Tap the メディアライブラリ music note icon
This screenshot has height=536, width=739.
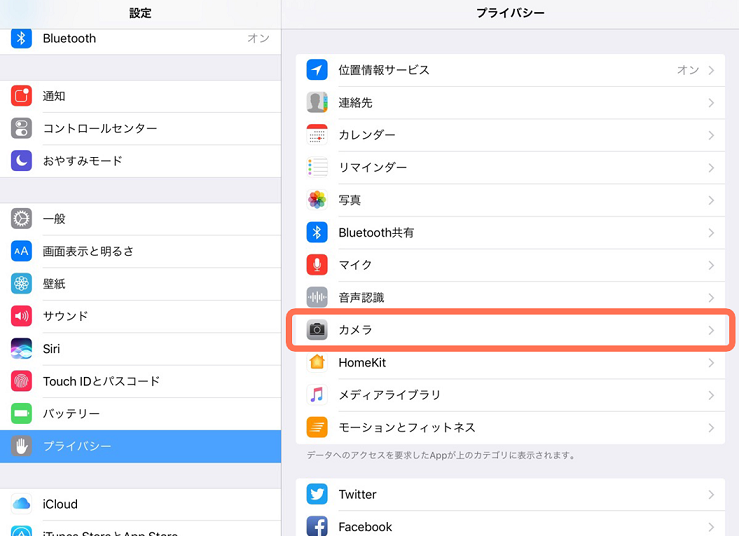[x=317, y=395]
